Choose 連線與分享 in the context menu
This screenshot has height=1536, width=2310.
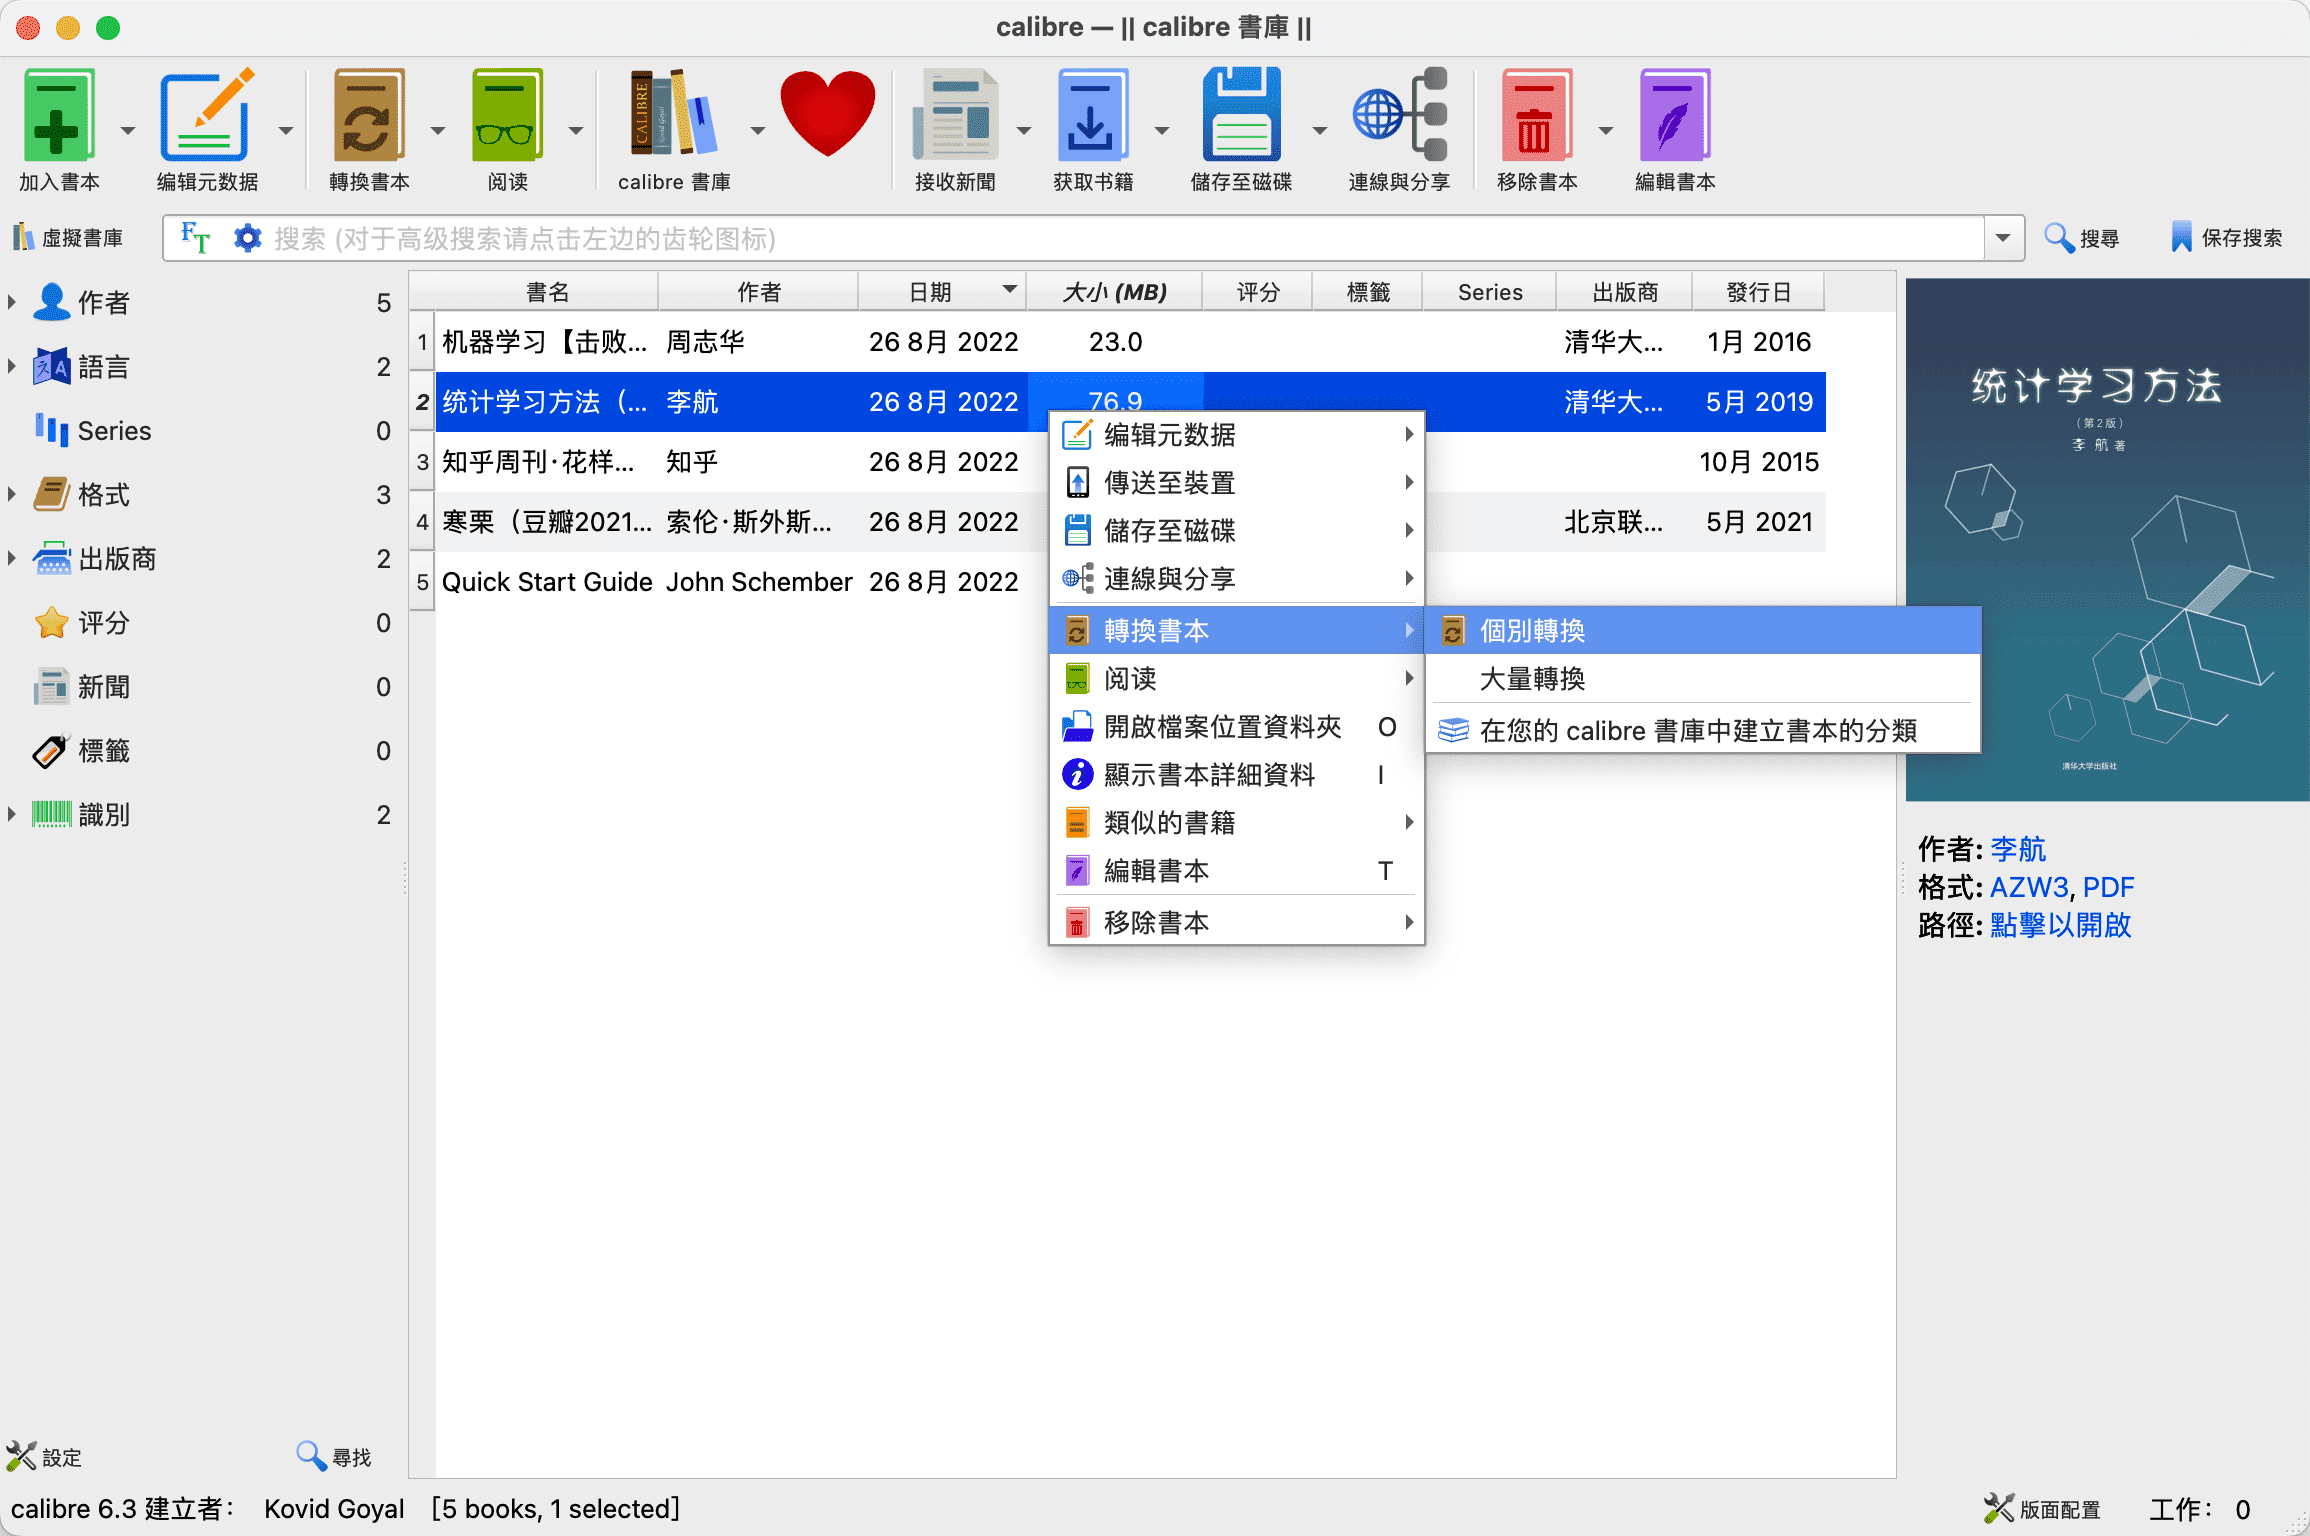click(1237, 579)
